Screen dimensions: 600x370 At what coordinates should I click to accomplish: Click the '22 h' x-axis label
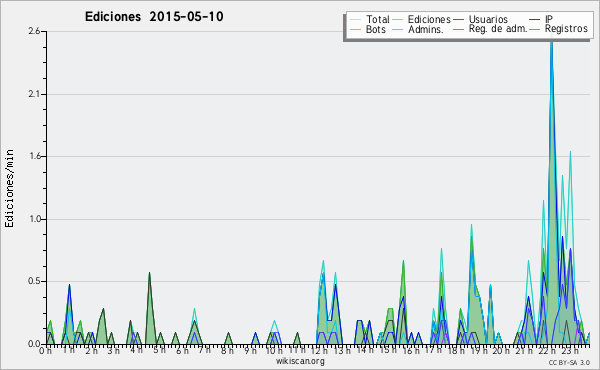(x=546, y=350)
